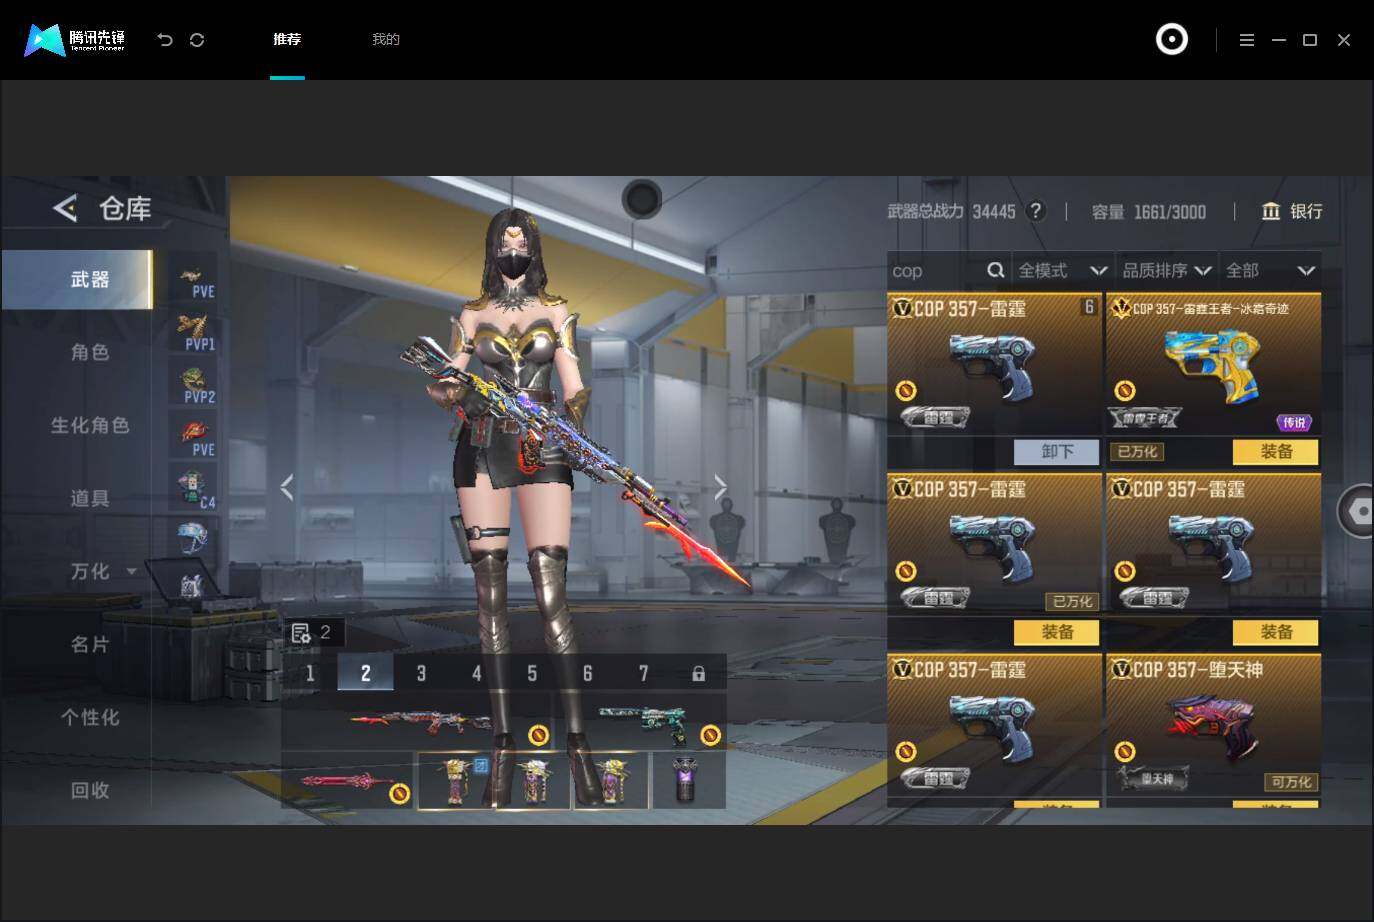Refresh the page using the reload icon

197,40
